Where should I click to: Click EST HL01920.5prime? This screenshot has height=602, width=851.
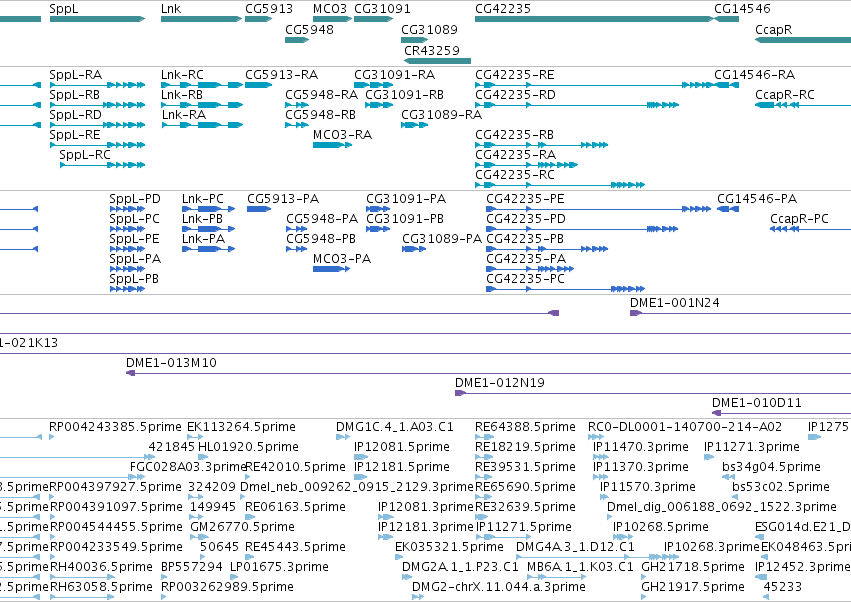tap(249, 447)
